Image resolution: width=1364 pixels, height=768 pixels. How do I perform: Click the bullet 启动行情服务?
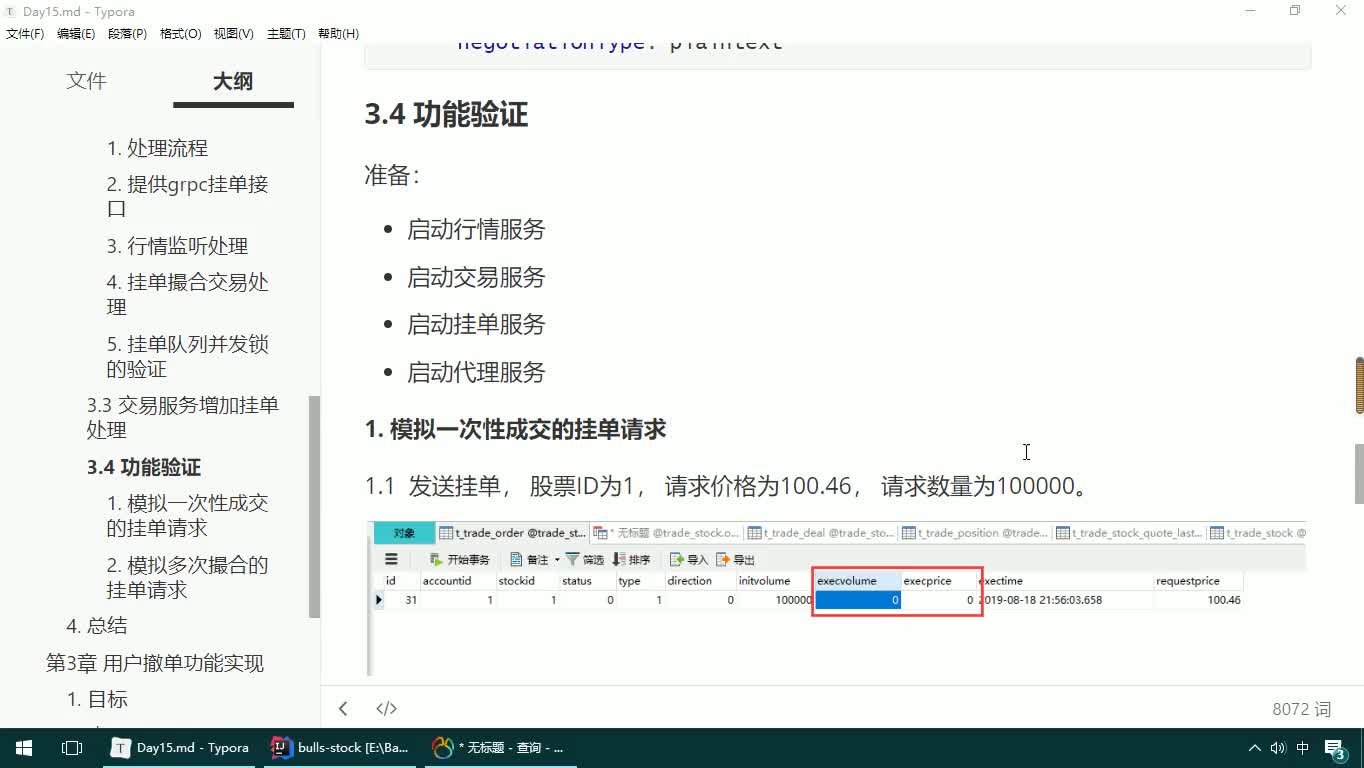(476, 230)
